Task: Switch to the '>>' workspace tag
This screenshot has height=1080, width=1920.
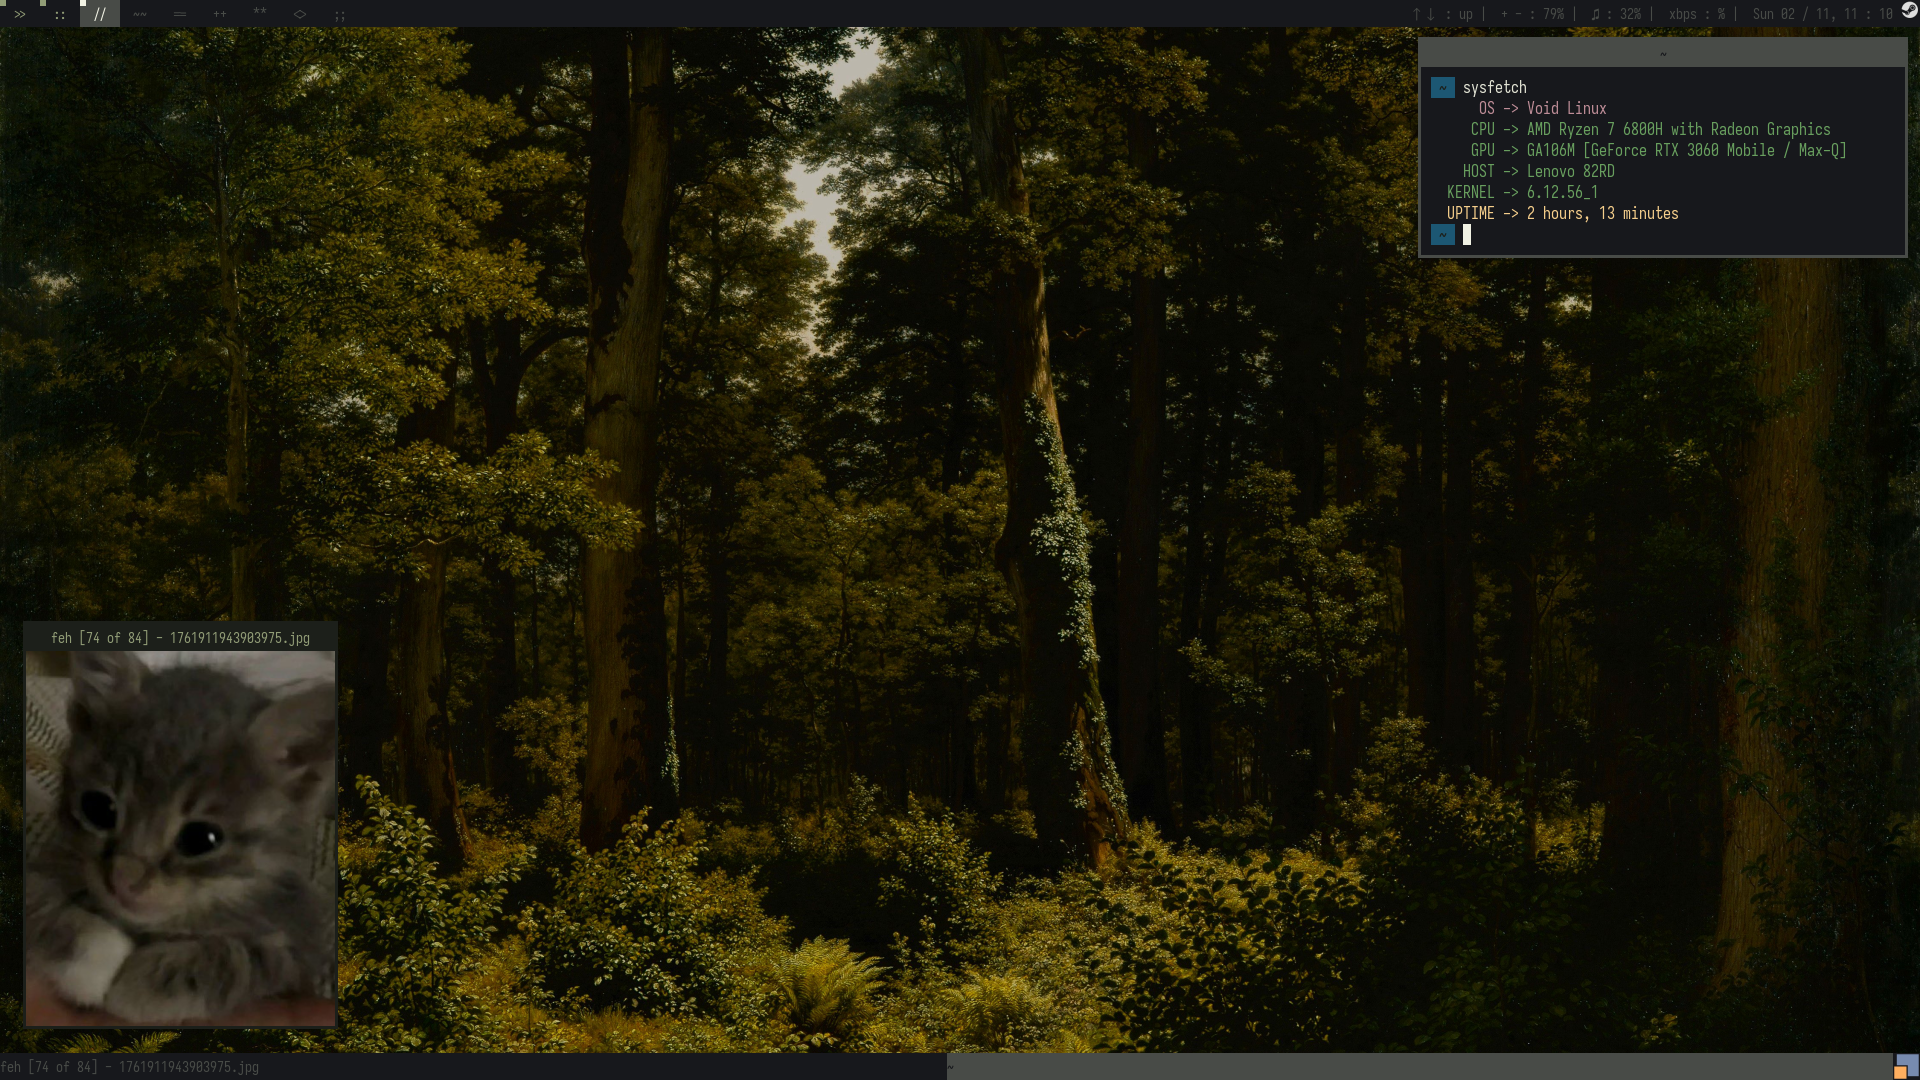Action: 20,14
